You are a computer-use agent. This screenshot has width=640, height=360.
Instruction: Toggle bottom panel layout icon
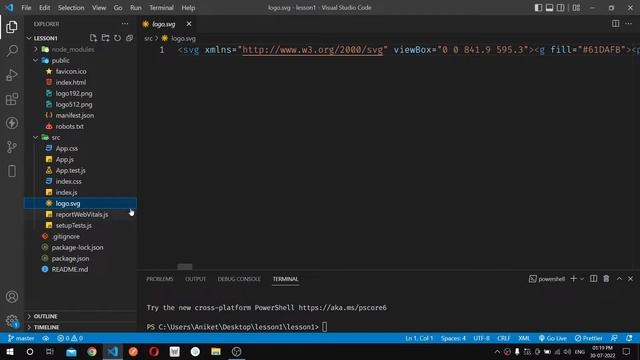[x=549, y=7]
